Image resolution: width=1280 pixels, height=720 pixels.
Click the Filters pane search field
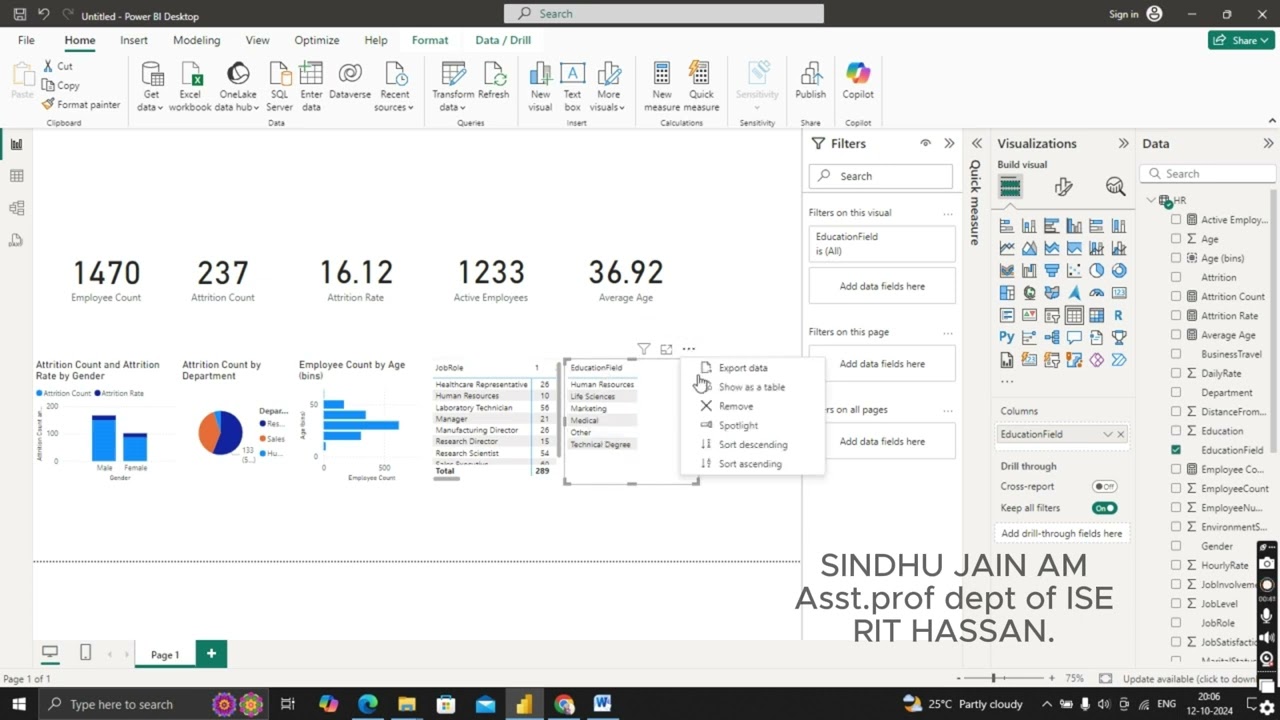(x=880, y=176)
